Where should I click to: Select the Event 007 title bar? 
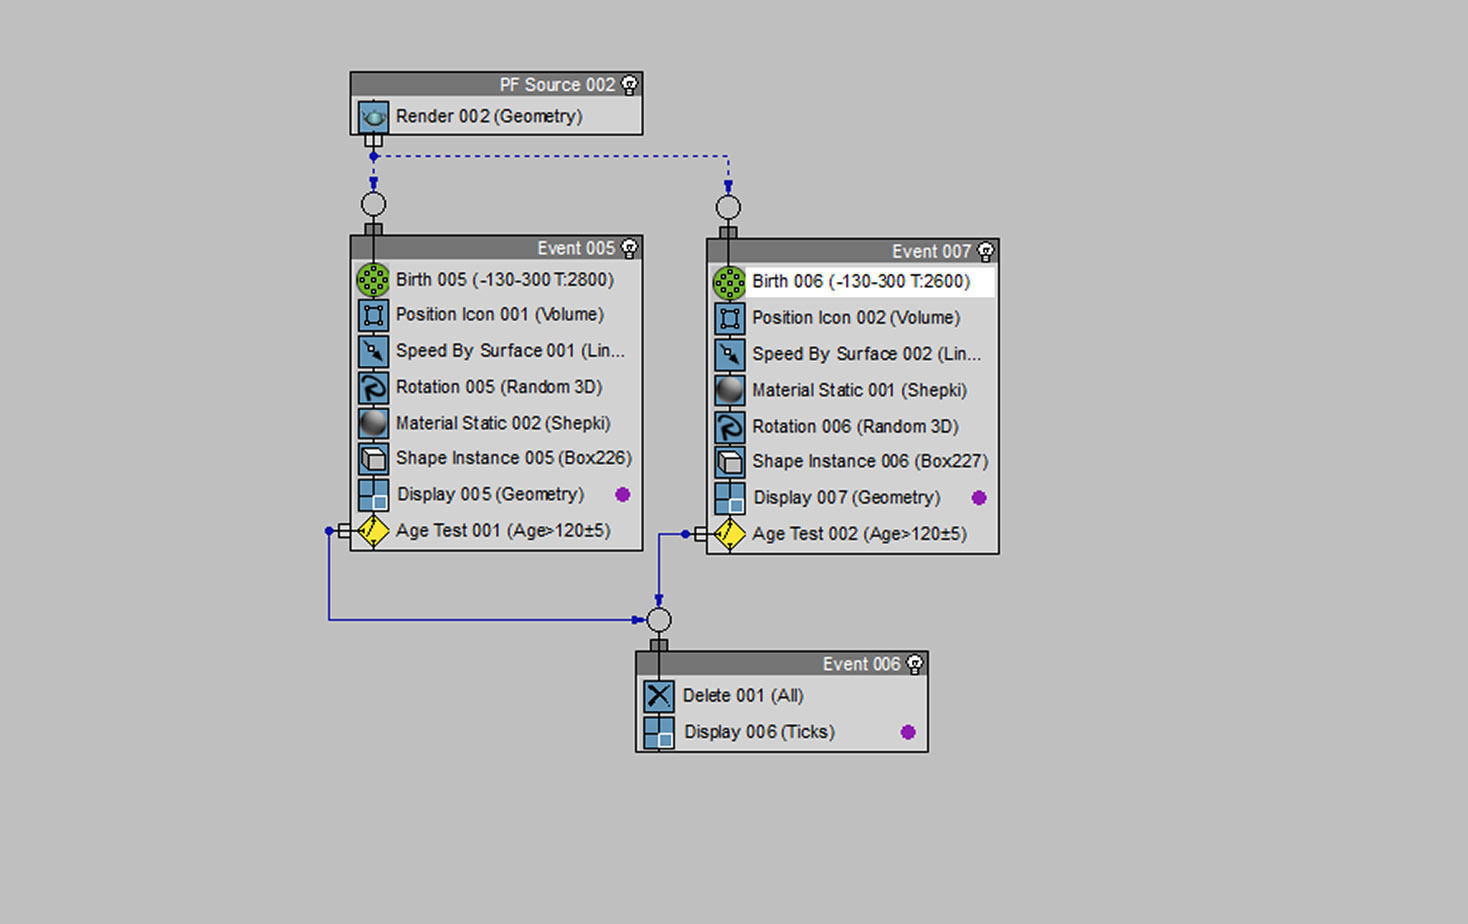(x=853, y=251)
